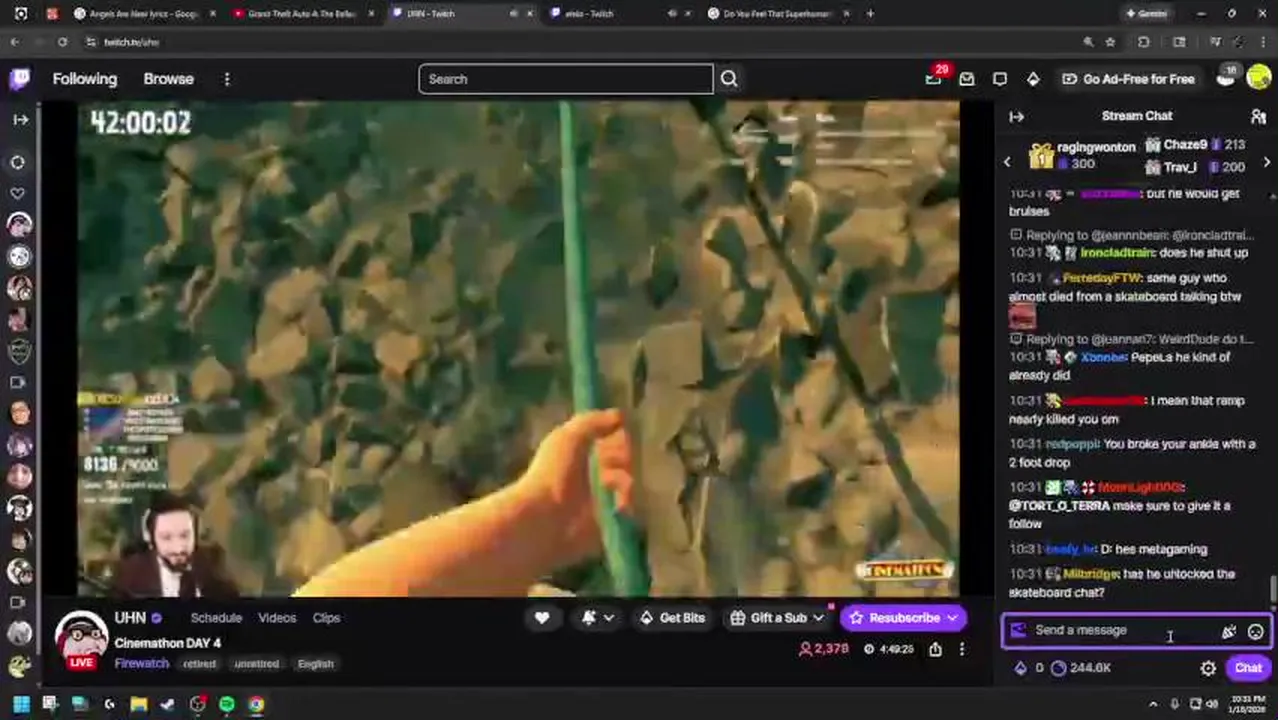Open a new browser tab
The height and width of the screenshot is (720, 1278).
tap(870, 14)
